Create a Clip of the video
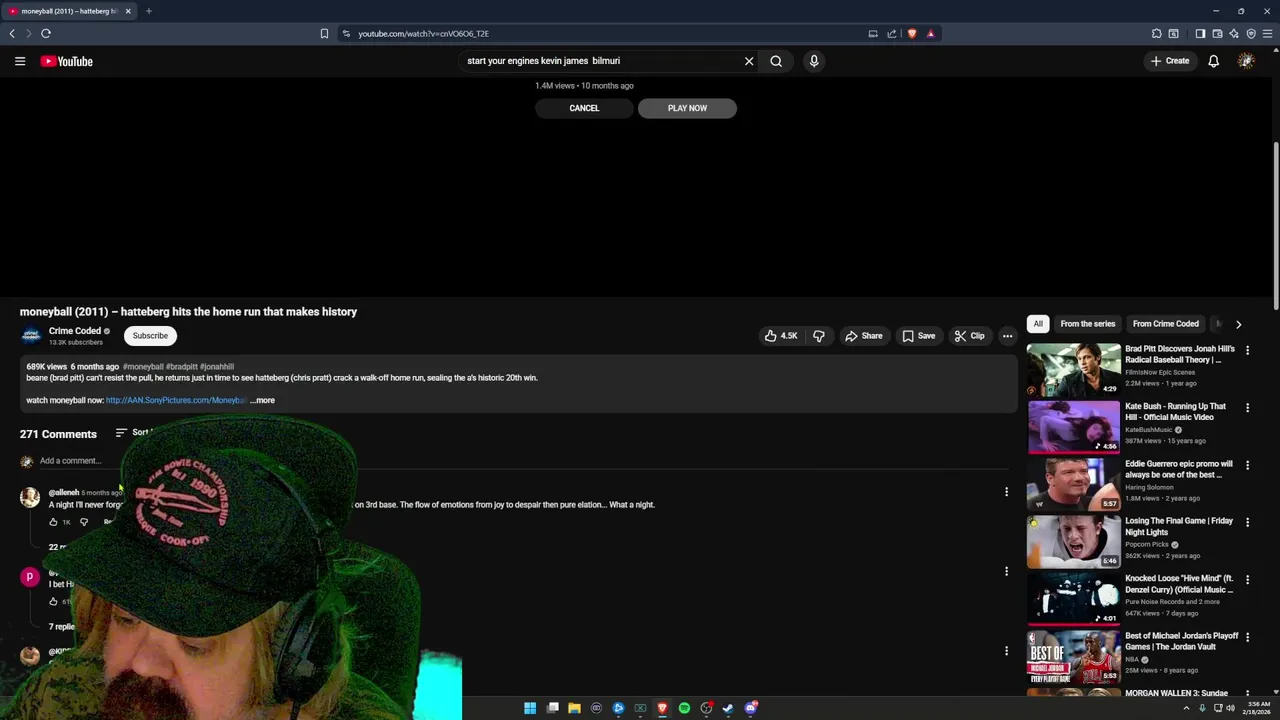The image size is (1280, 720). [x=969, y=336]
